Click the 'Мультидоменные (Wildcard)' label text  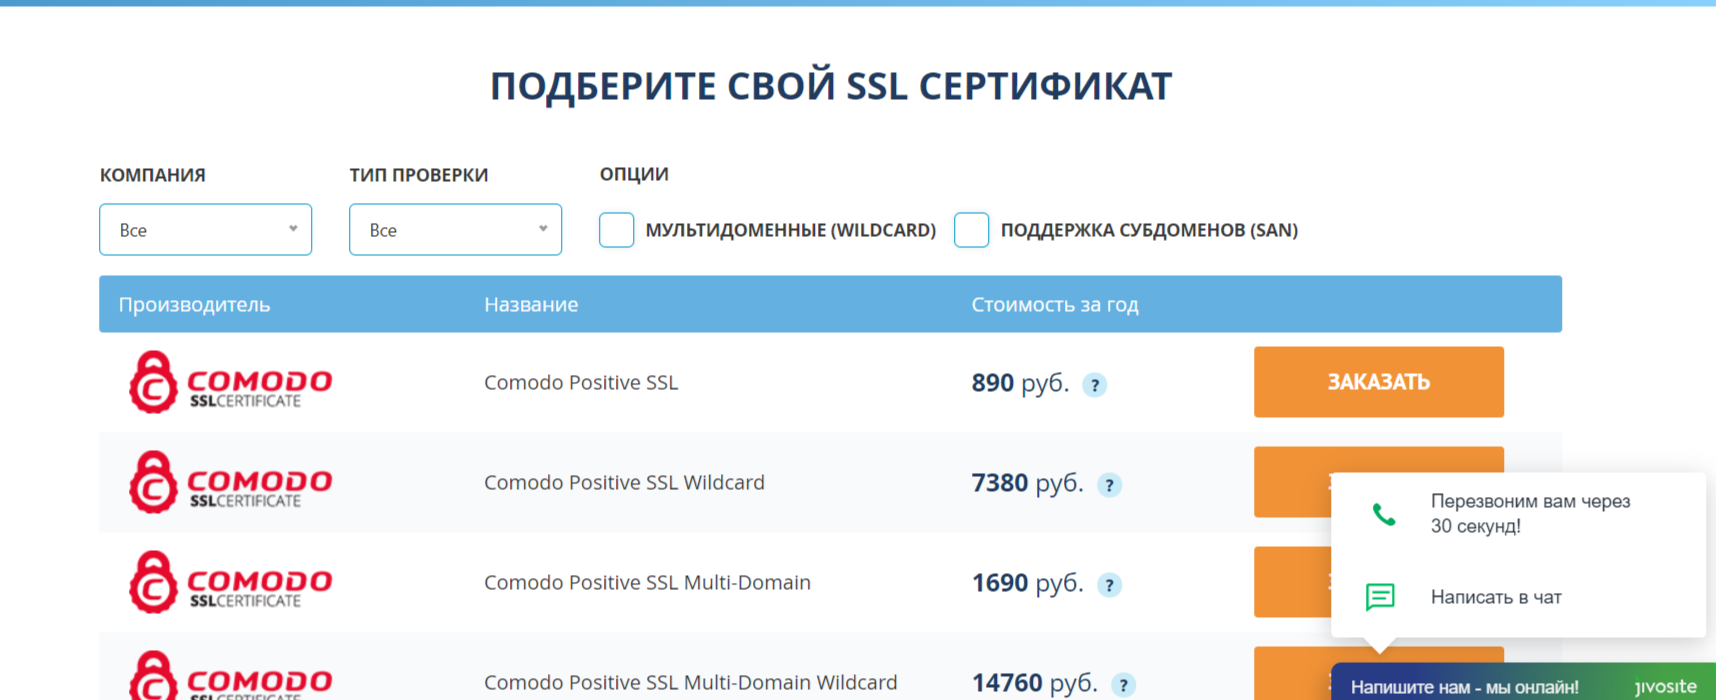[x=790, y=230]
